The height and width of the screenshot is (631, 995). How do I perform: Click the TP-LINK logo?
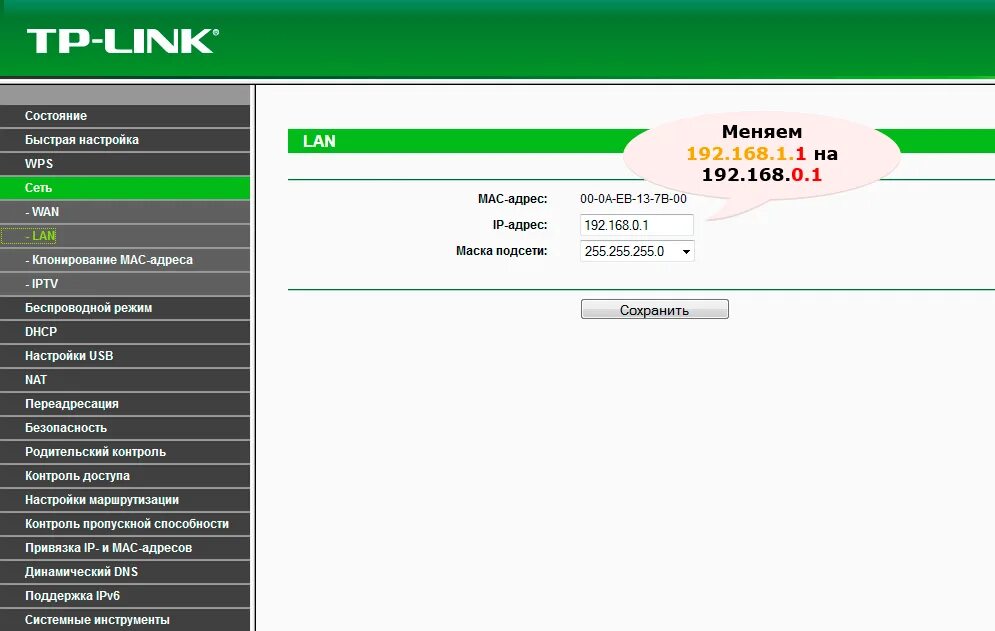pyautogui.click(x=122, y=41)
